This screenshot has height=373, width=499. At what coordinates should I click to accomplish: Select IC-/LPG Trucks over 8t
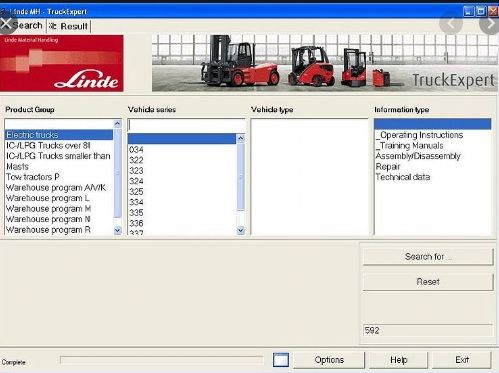click(59, 146)
